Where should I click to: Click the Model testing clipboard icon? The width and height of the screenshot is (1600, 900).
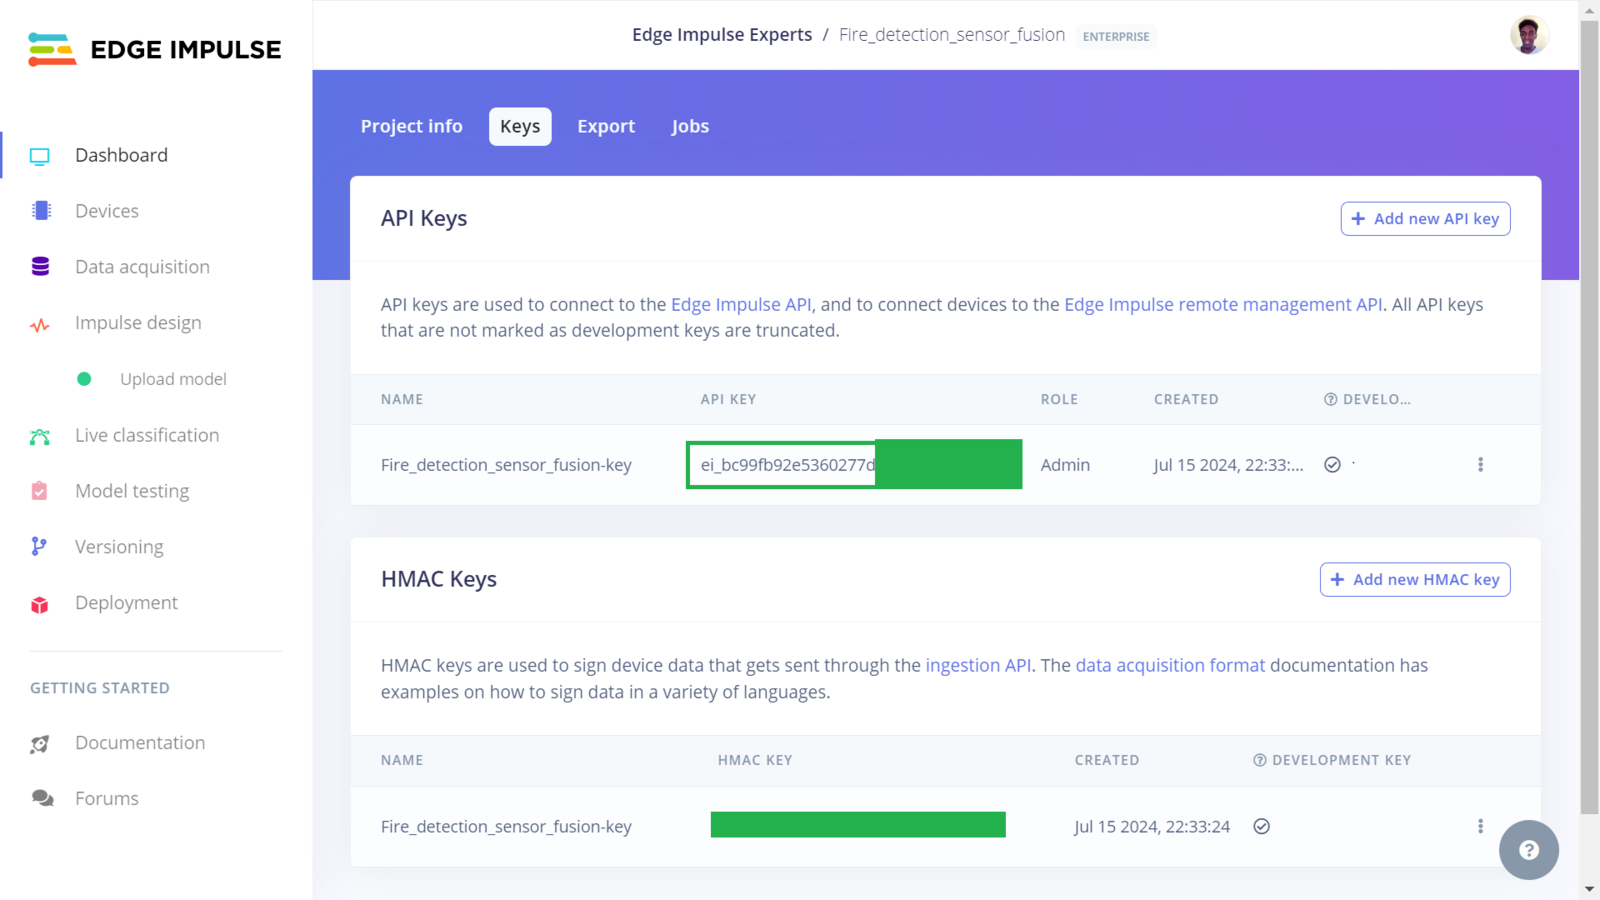click(x=39, y=491)
